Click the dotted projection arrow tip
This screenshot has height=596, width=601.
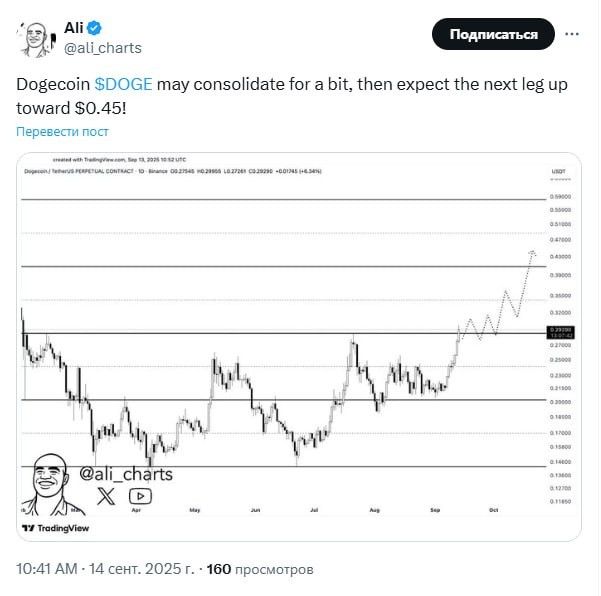[x=533, y=252]
